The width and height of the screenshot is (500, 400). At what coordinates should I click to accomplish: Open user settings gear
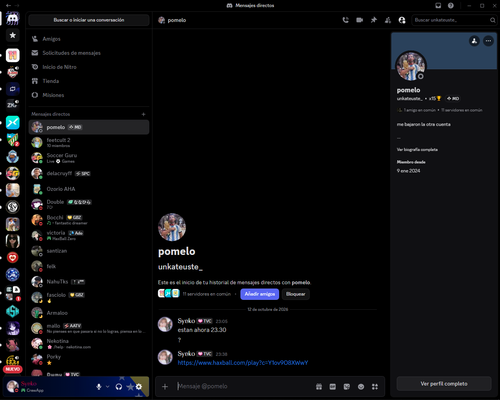click(139, 387)
